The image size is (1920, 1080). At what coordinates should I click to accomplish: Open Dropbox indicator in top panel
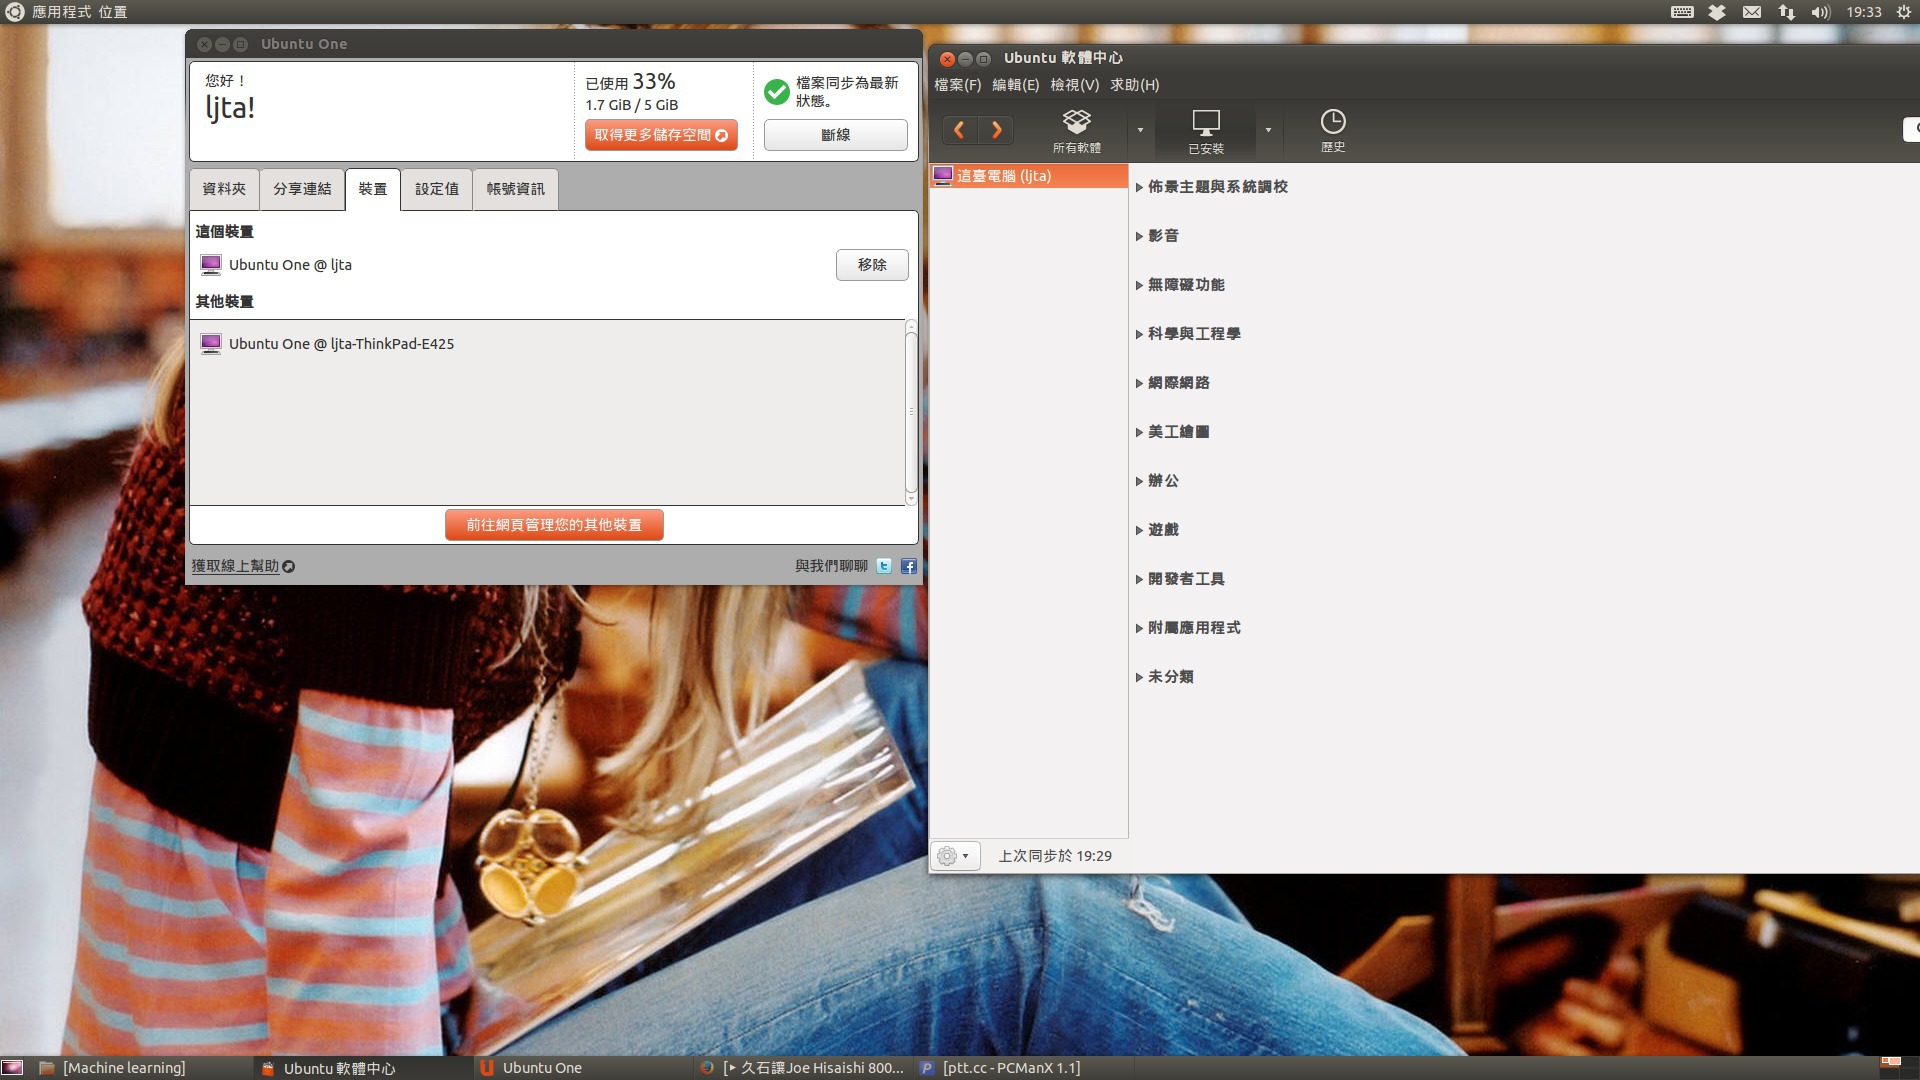click(1717, 12)
